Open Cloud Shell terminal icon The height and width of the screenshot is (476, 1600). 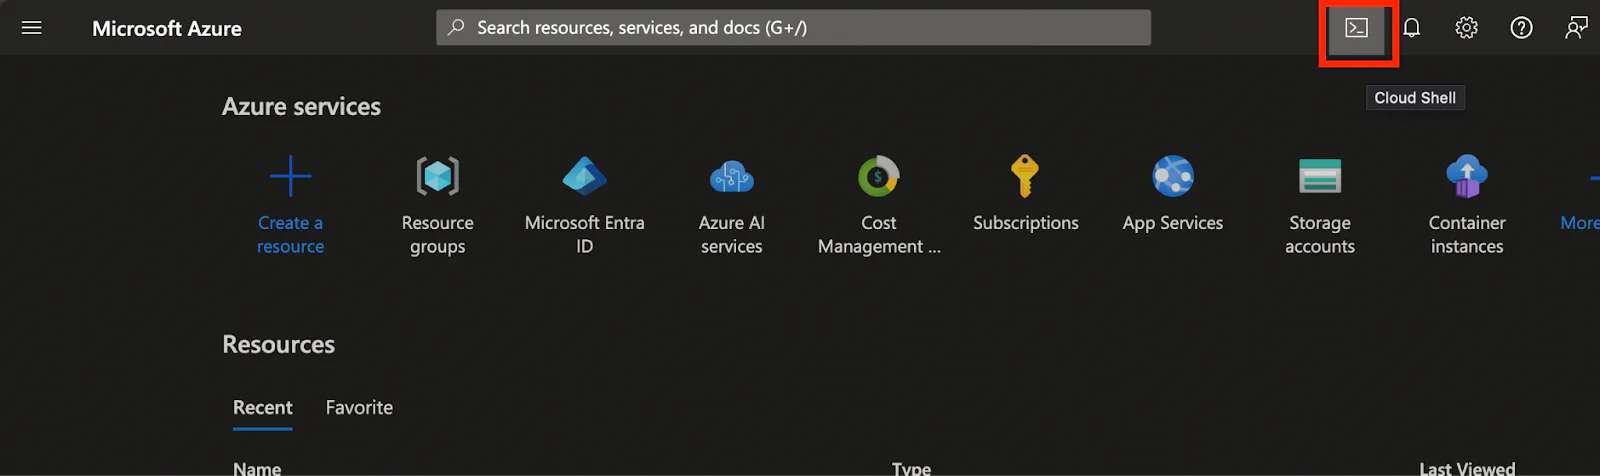point(1357,28)
